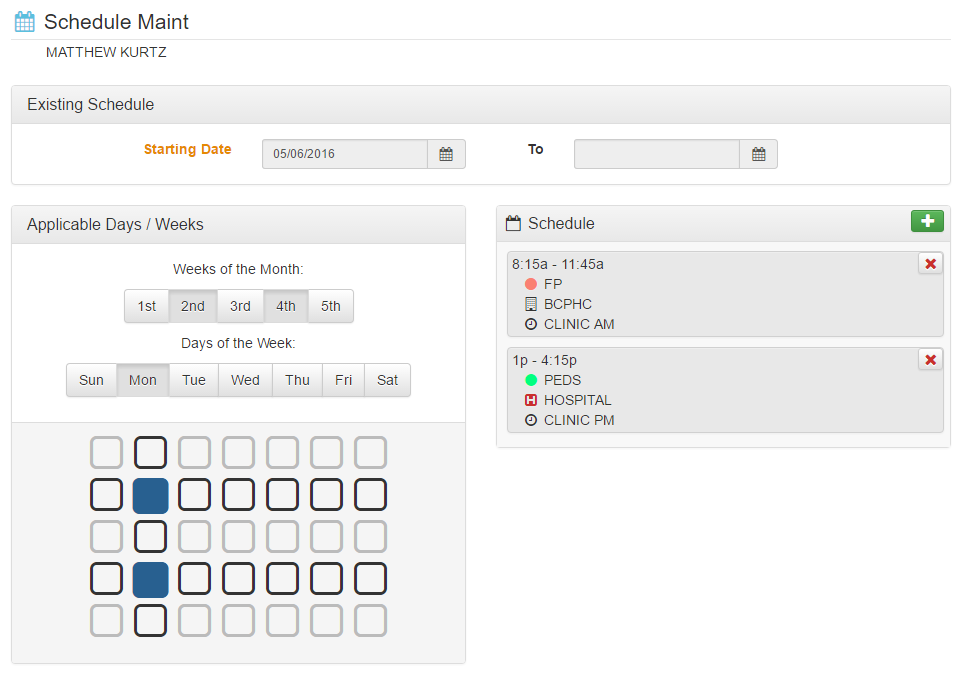Image resolution: width=962 pixels, height=683 pixels.
Task: Check the first checkbox in the second grid row
Action: click(106, 494)
